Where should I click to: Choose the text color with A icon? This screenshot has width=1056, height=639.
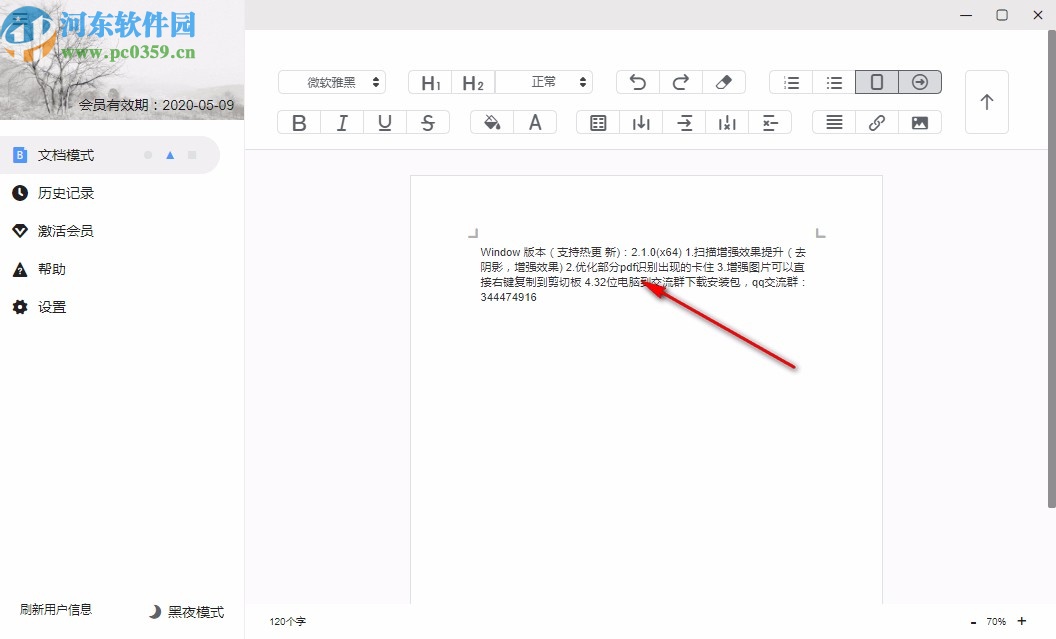click(535, 123)
